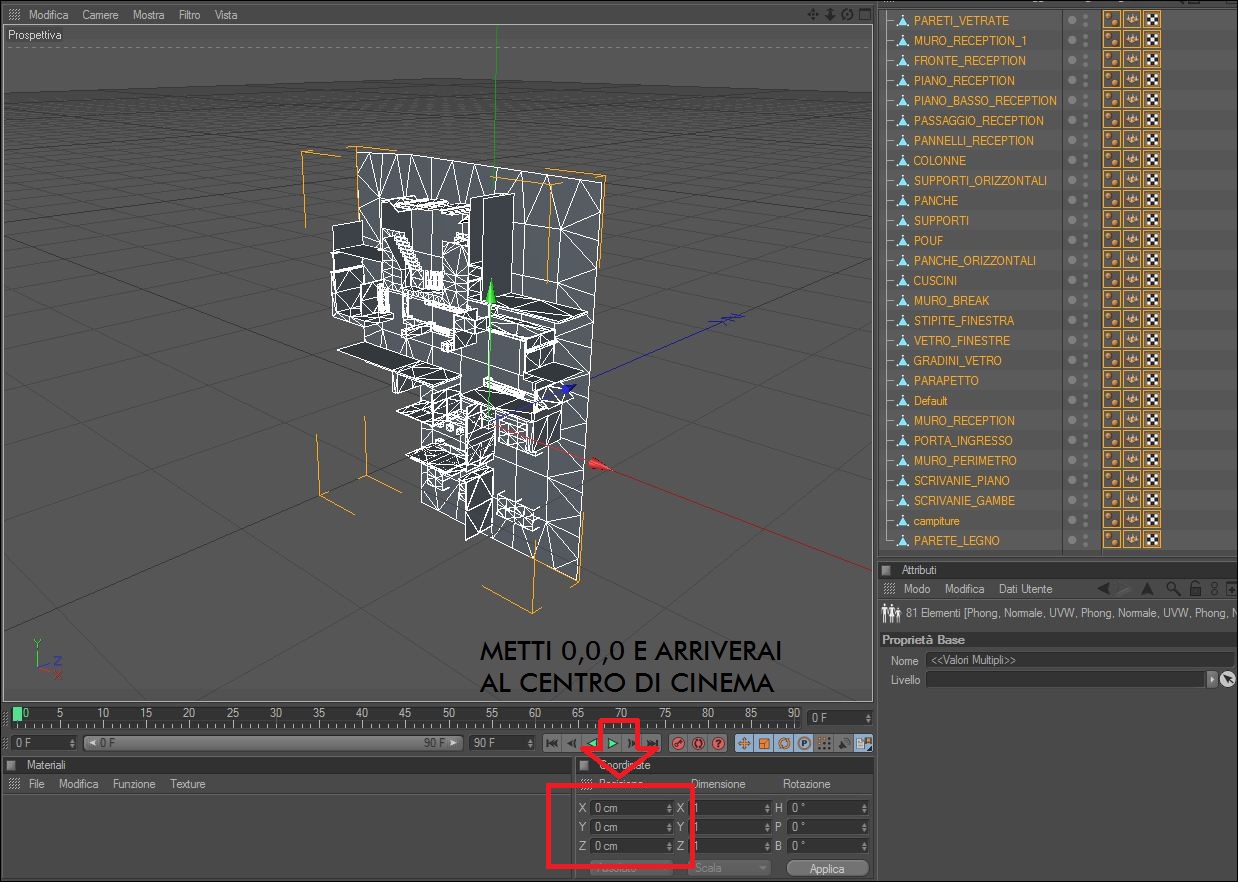Screen dimensions: 1238x882
Task: Toggle rotation keyframe recording button
Action: (783, 743)
